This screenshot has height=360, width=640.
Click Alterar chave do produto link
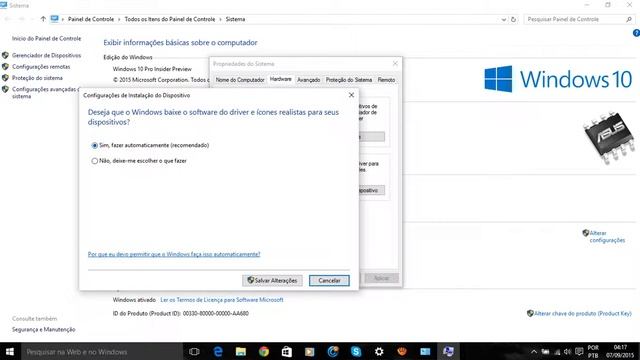pyautogui.click(x=582, y=313)
